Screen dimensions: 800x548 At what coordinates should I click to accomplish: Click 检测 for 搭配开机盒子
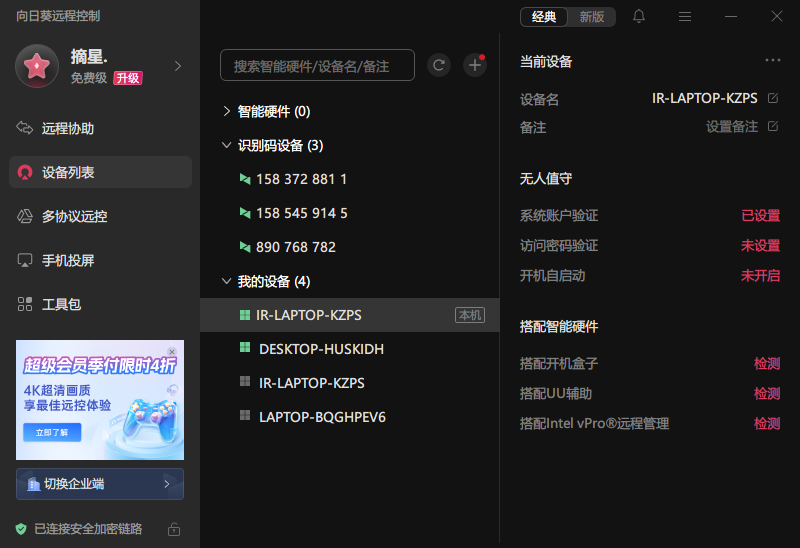point(767,363)
